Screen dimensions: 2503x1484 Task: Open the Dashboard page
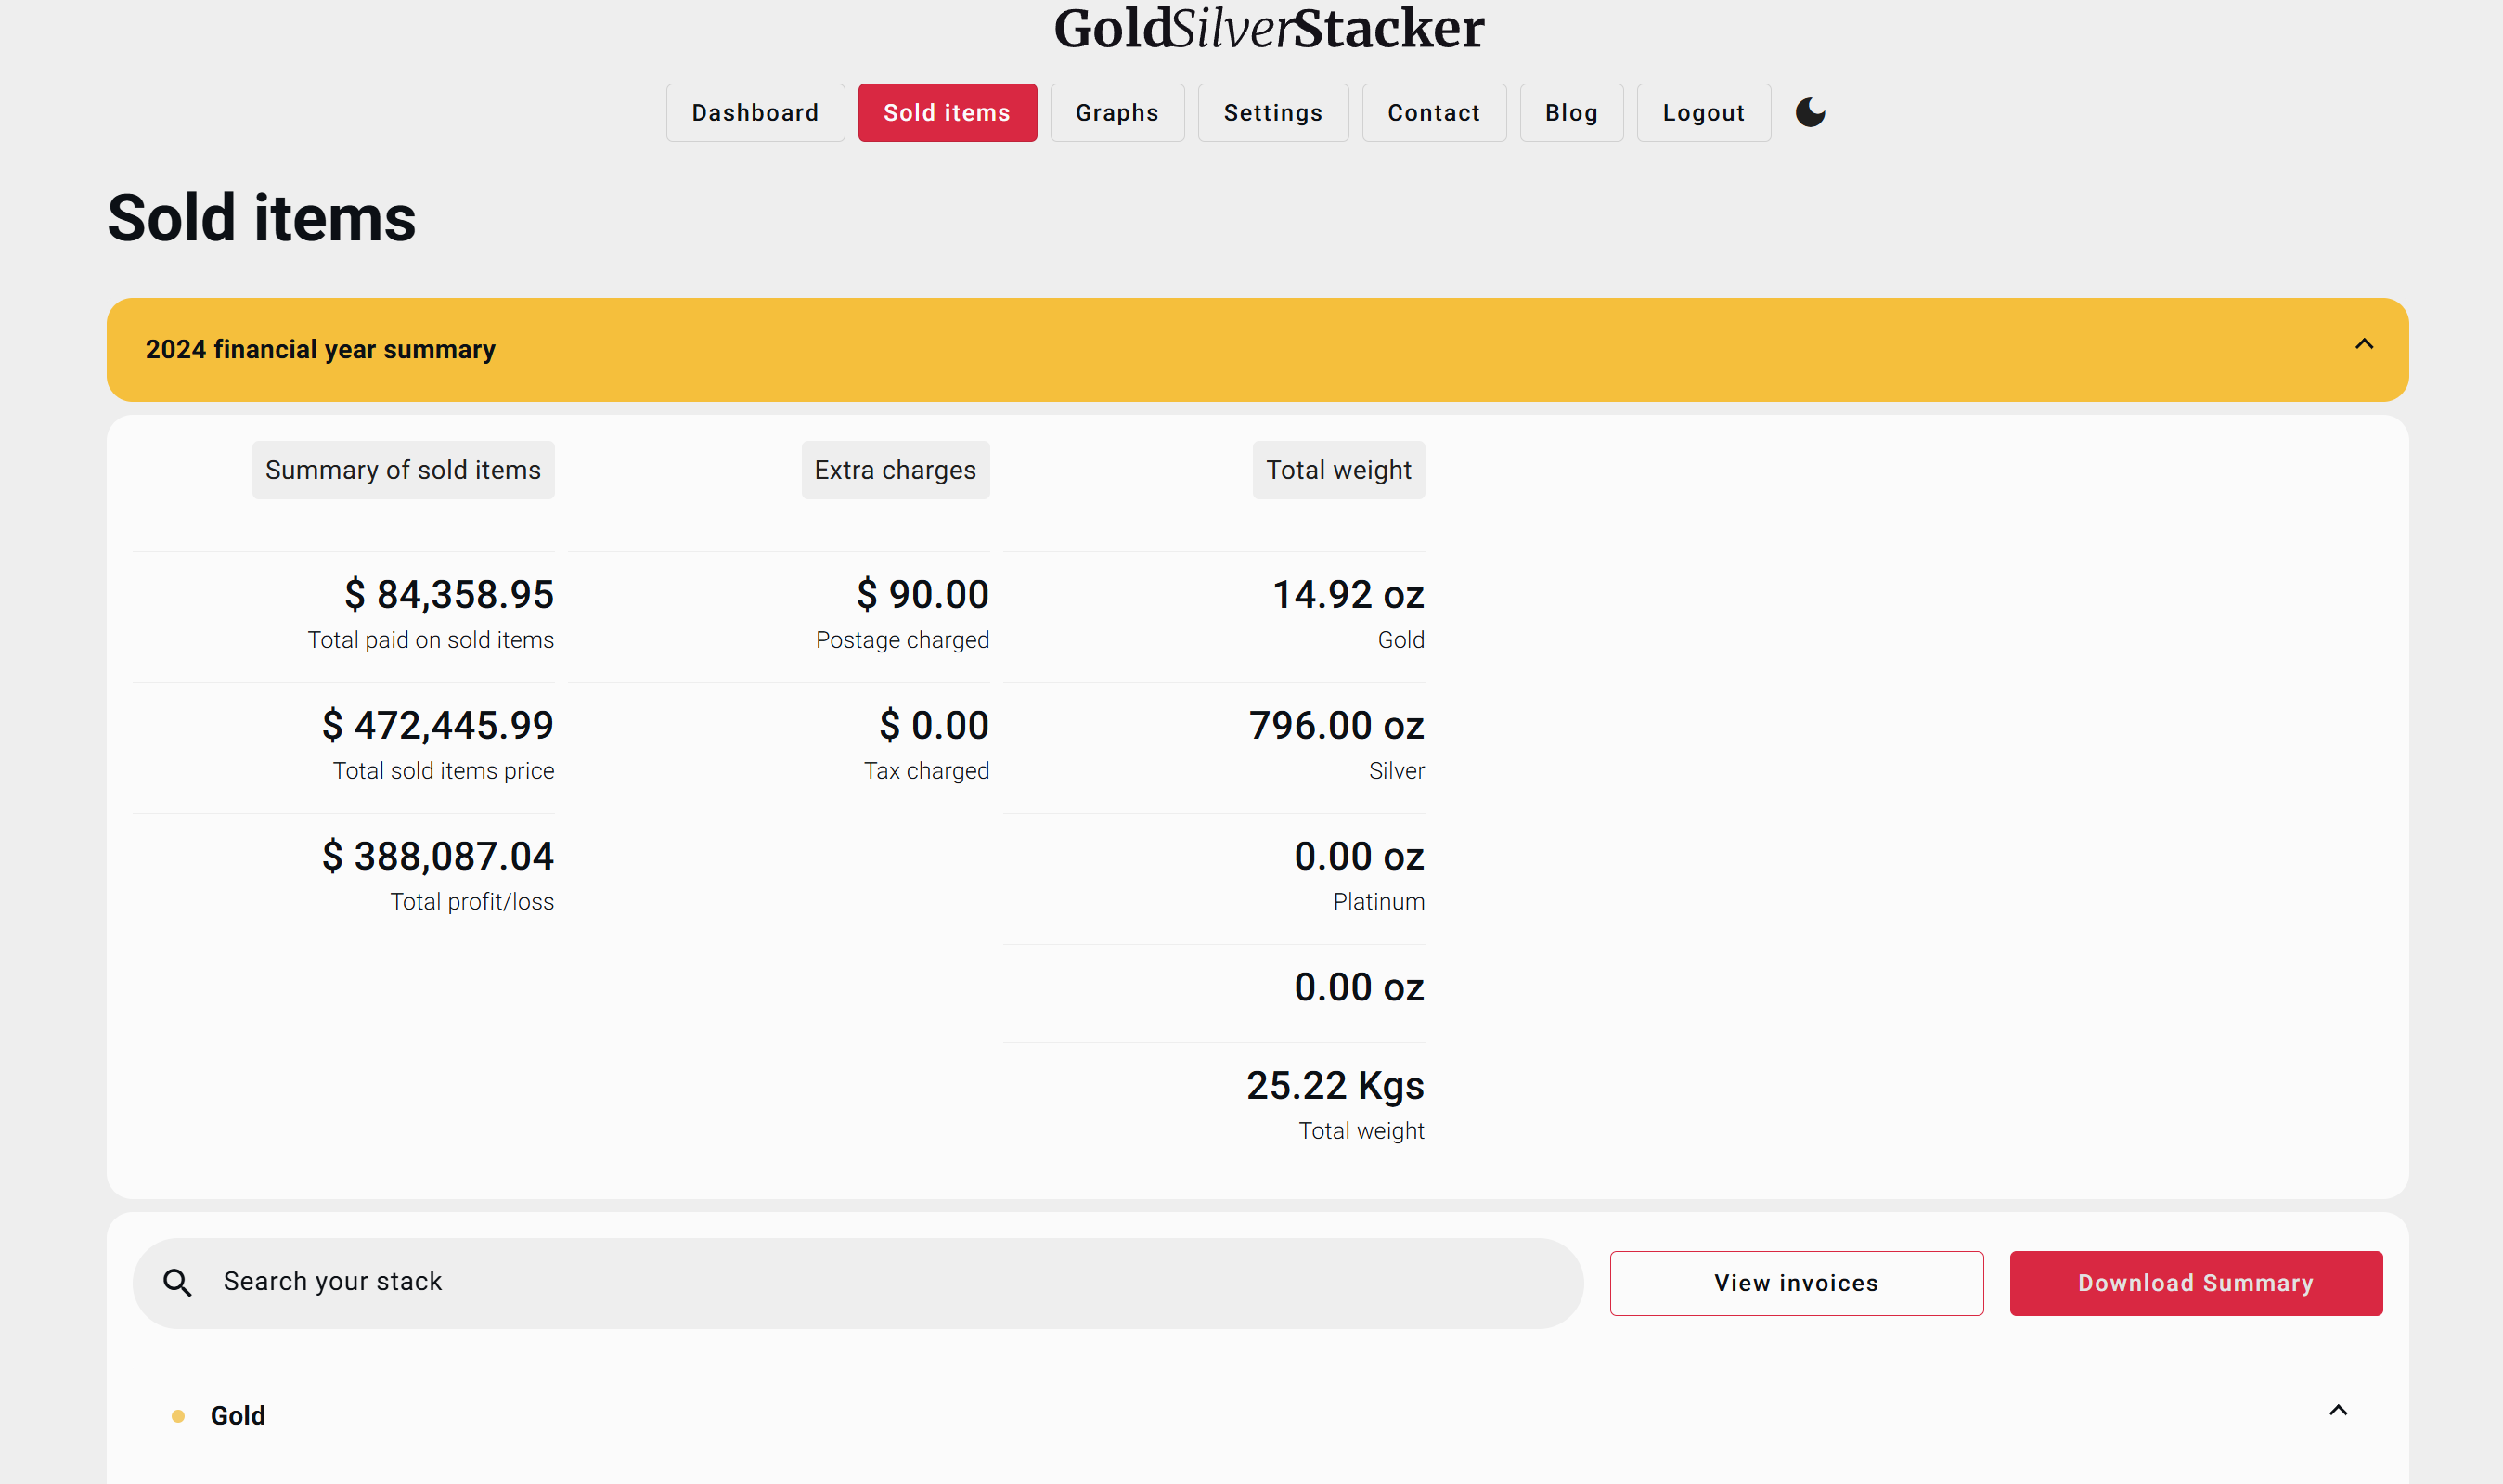(x=755, y=113)
